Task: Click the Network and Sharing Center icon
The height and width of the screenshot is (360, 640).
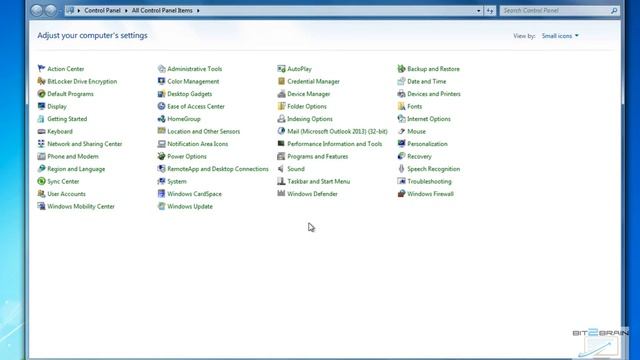Action: click(41, 144)
